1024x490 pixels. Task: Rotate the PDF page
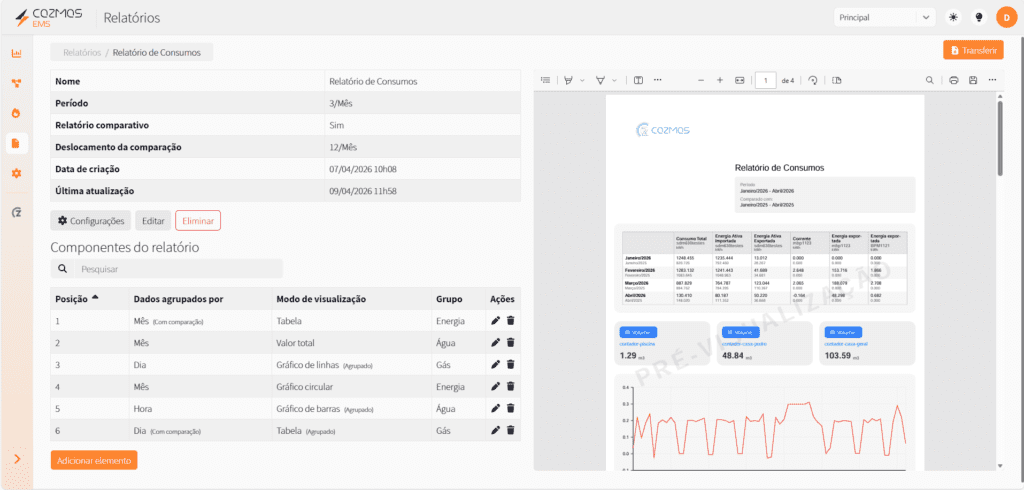[x=812, y=80]
